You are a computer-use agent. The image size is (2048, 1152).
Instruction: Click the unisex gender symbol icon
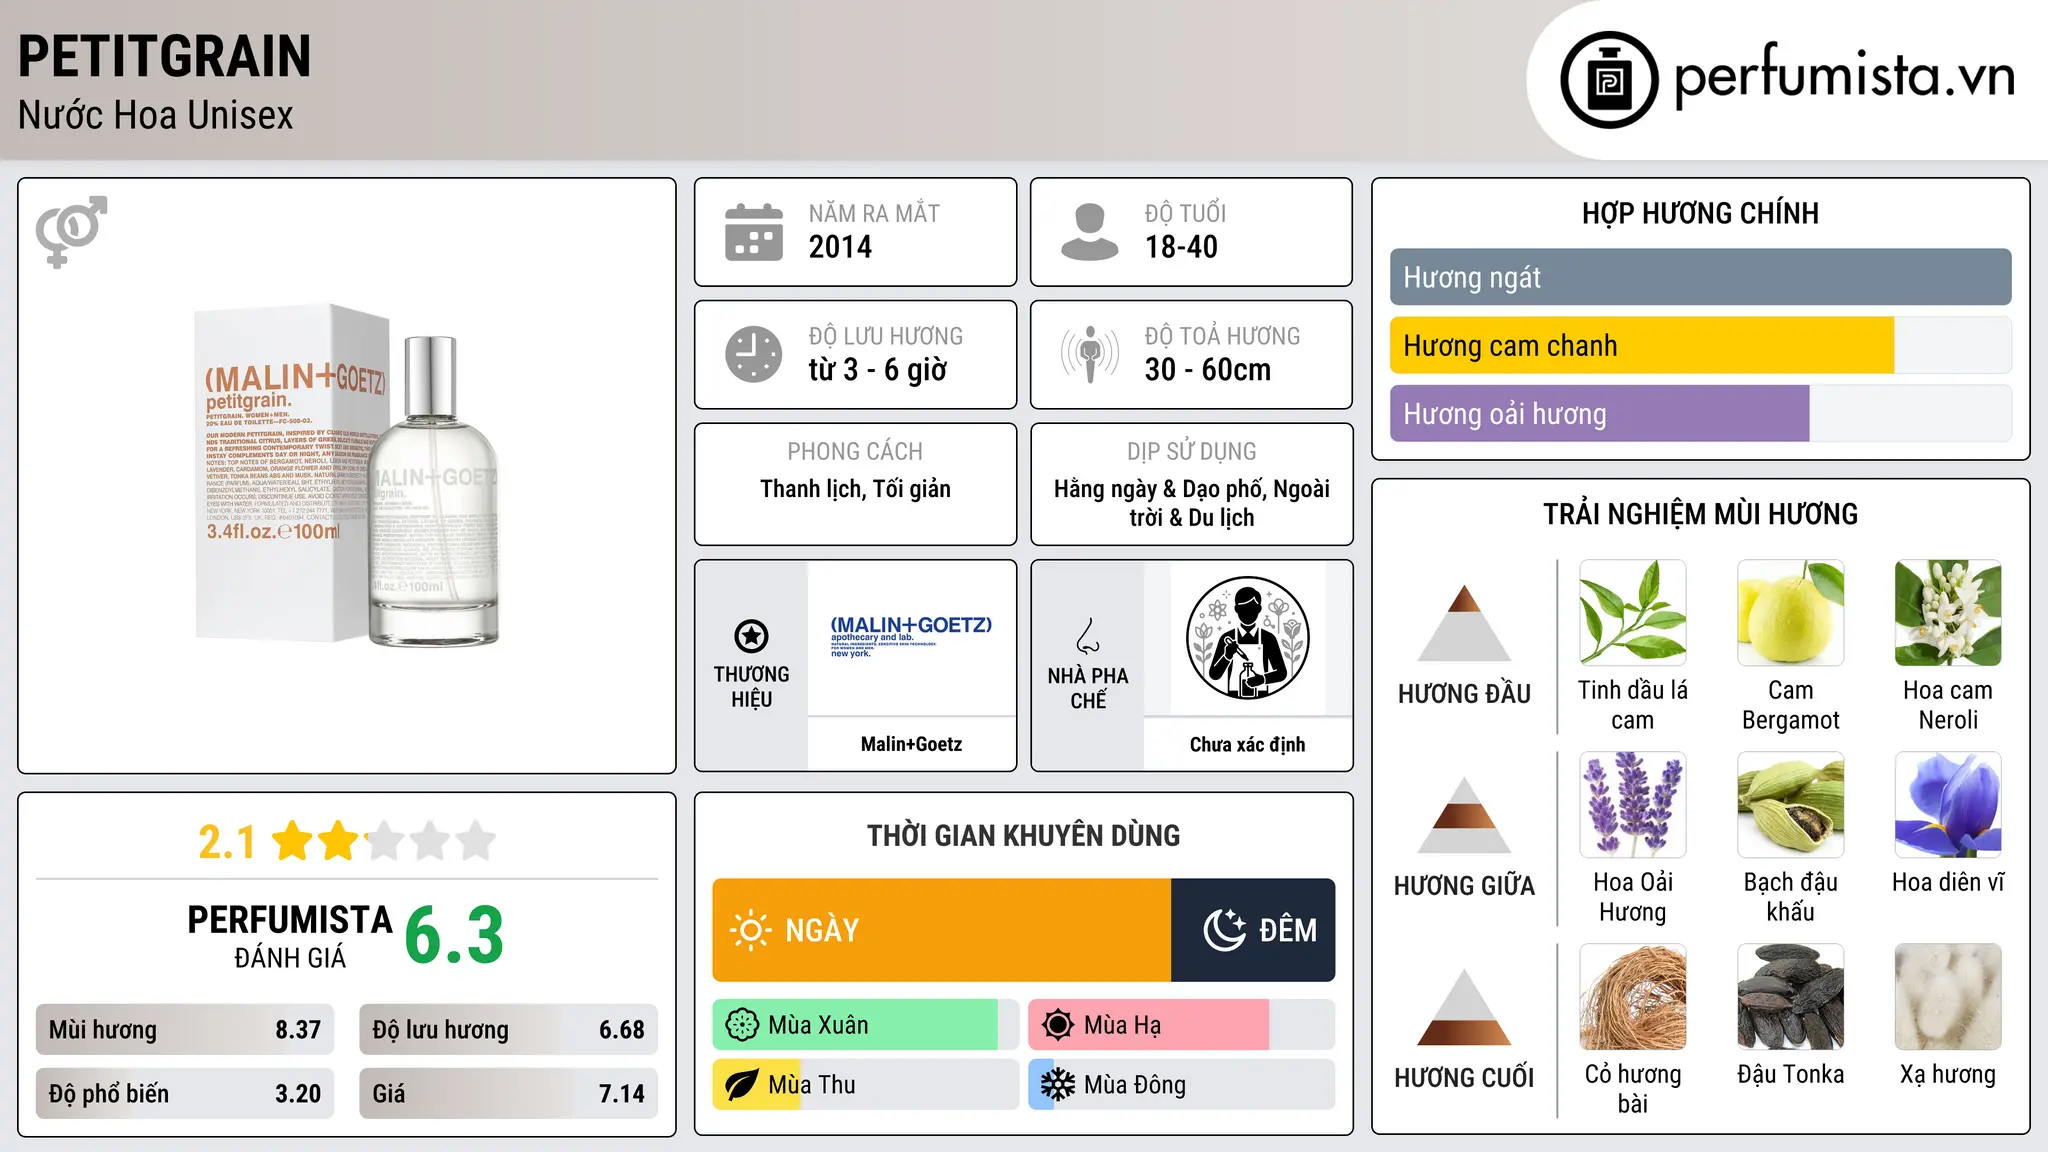71,231
